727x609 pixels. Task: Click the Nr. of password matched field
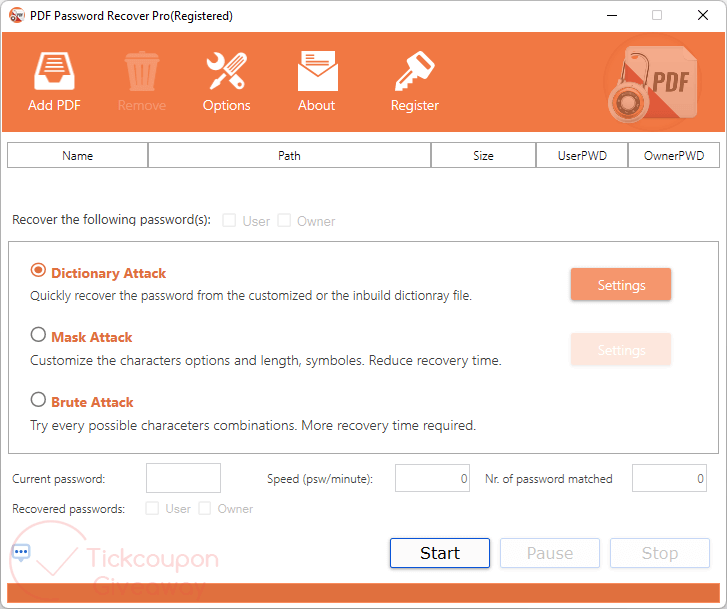(669, 478)
